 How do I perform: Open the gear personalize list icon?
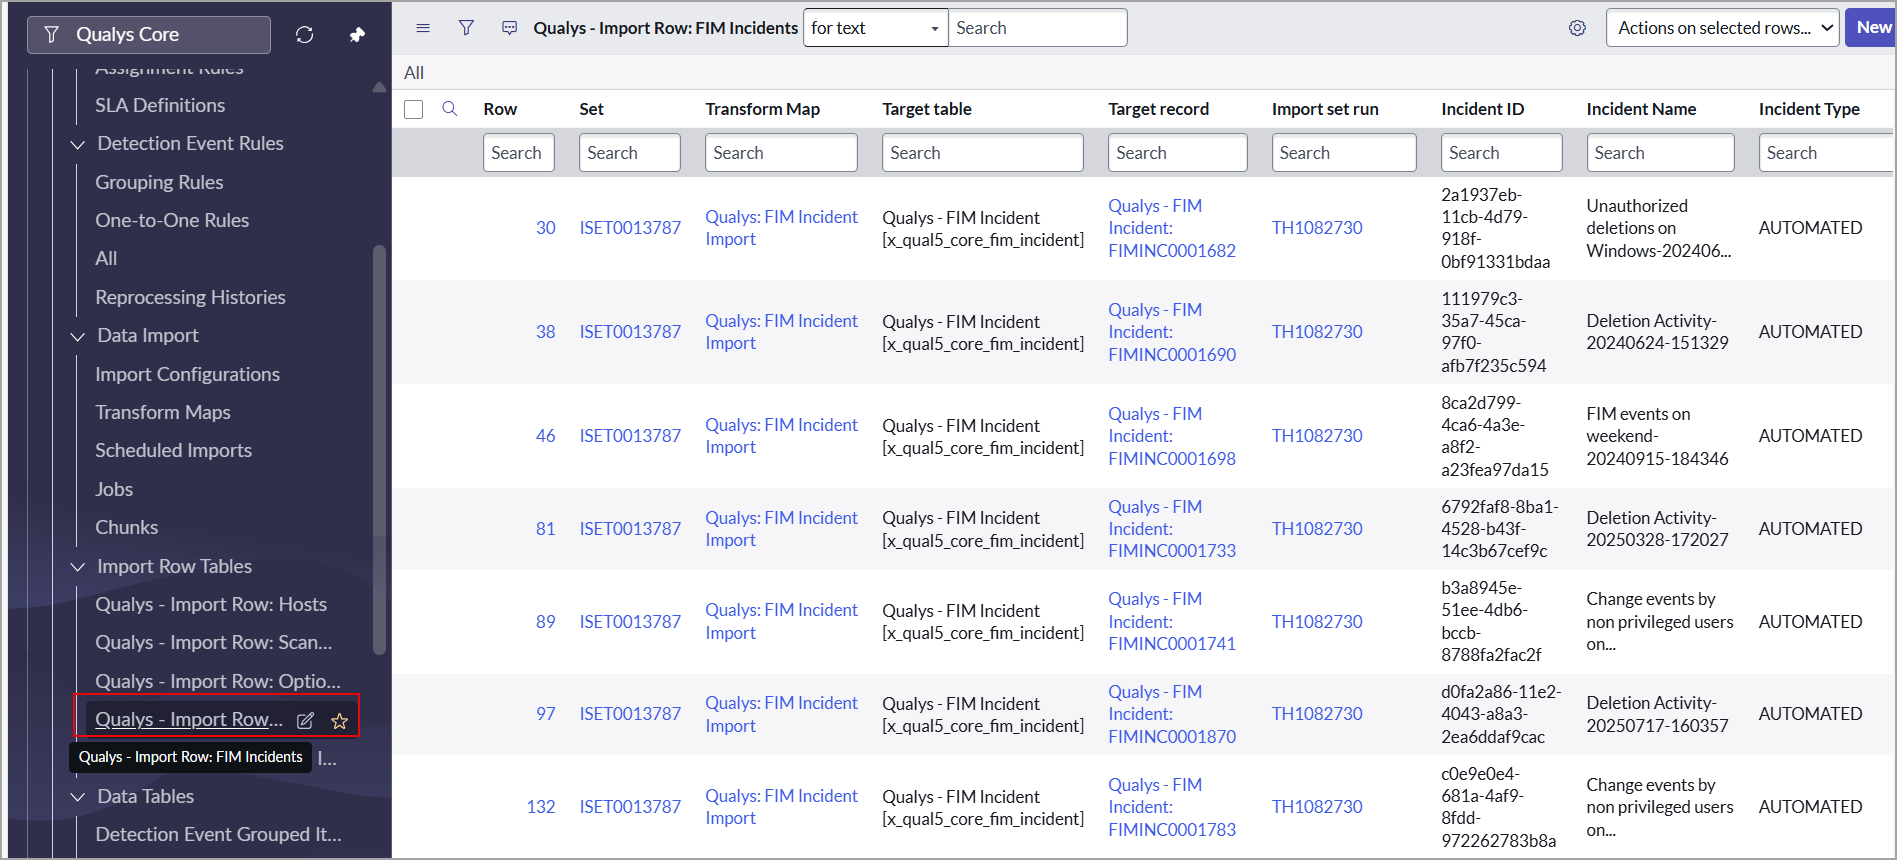pyautogui.click(x=1577, y=28)
